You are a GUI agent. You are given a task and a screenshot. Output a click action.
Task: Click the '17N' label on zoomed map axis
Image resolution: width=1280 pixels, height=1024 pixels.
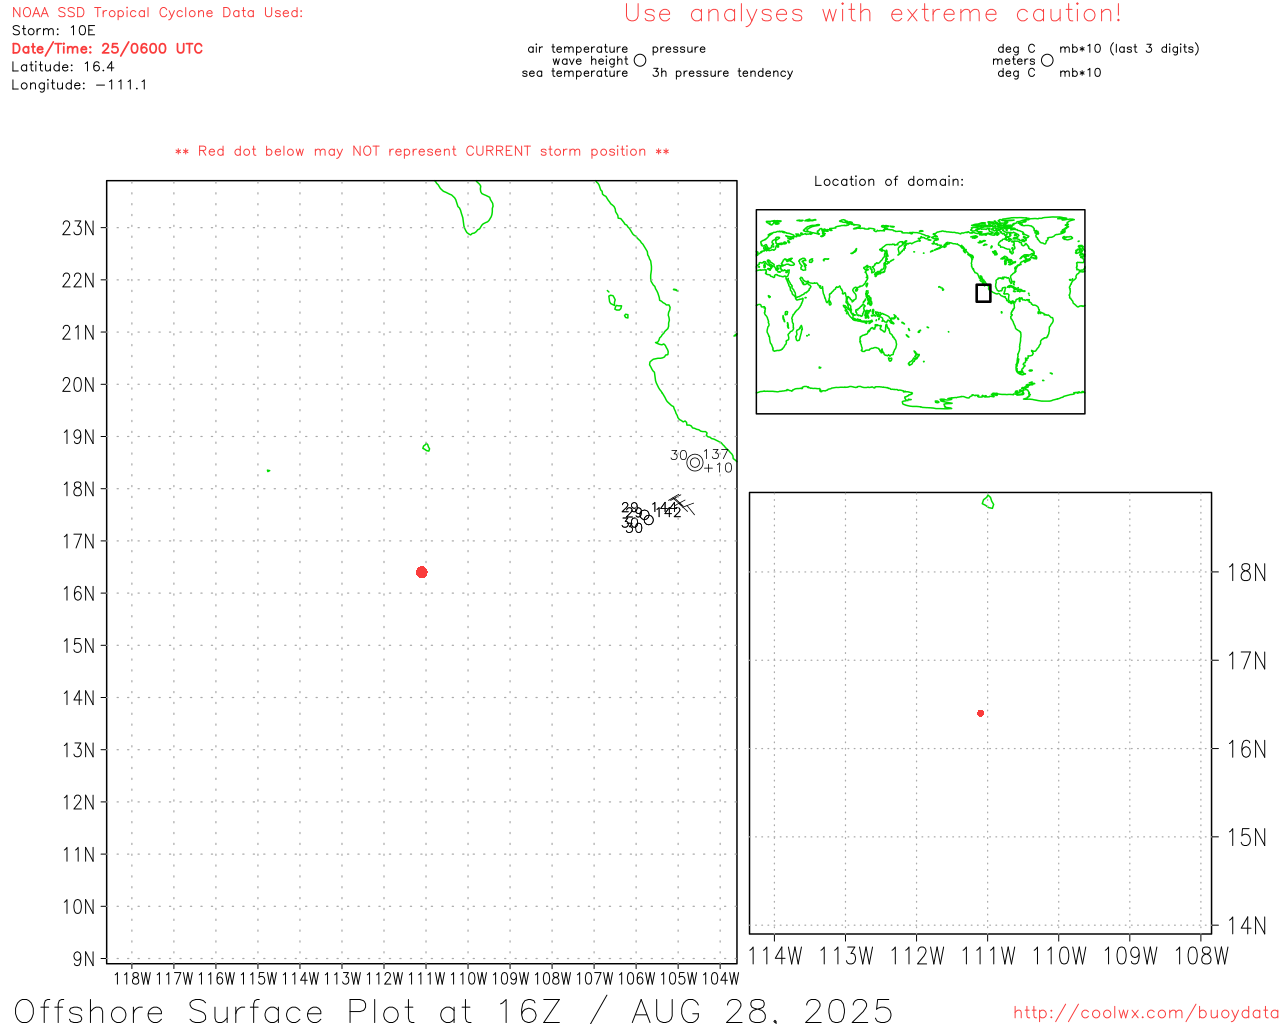point(1246,661)
